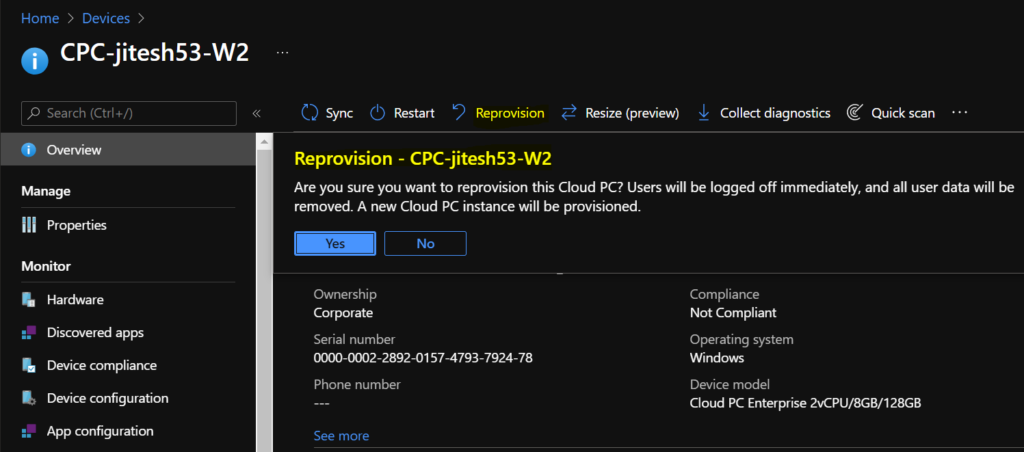Click the Monitor section heading
Screen dimensions: 1024x452
(x=46, y=266)
